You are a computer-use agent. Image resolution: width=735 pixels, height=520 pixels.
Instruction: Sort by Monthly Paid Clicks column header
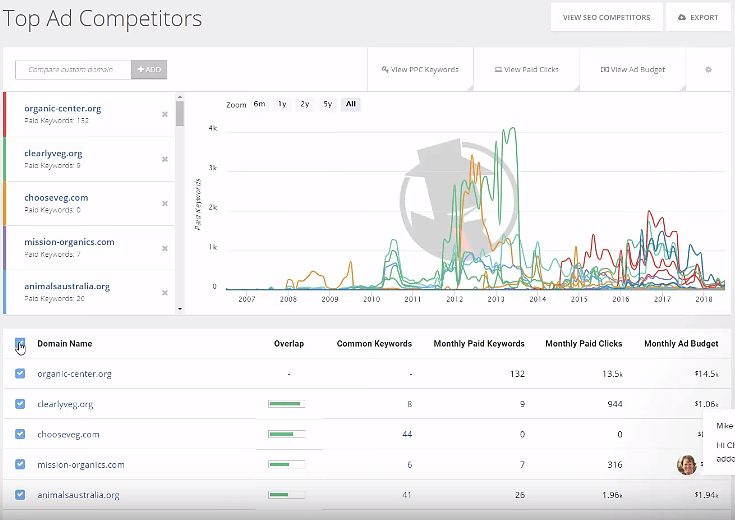(584, 344)
